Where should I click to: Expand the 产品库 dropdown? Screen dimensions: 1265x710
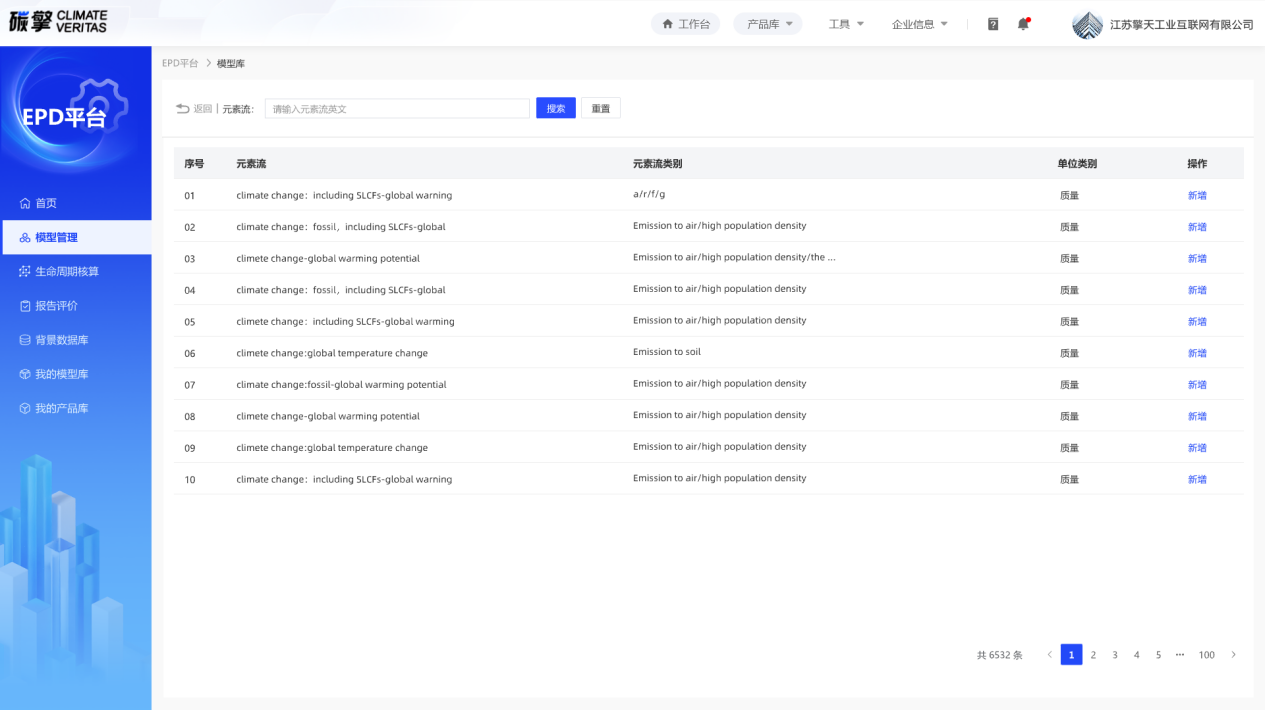768,24
